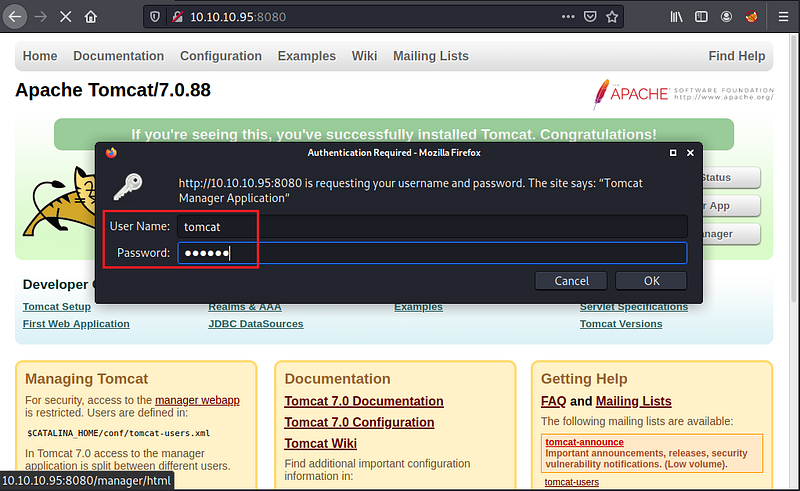Open the Documentation nav item
This screenshot has width=800, height=491.
pyautogui.click(x=119, y=56)
